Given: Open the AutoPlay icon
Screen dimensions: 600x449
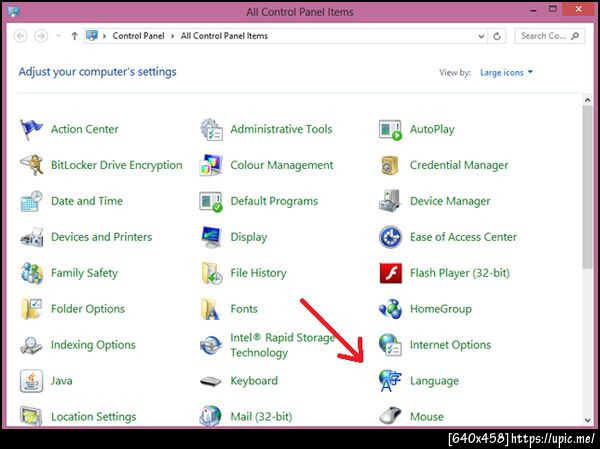Looking at the screenshot, I should point(390,130).
